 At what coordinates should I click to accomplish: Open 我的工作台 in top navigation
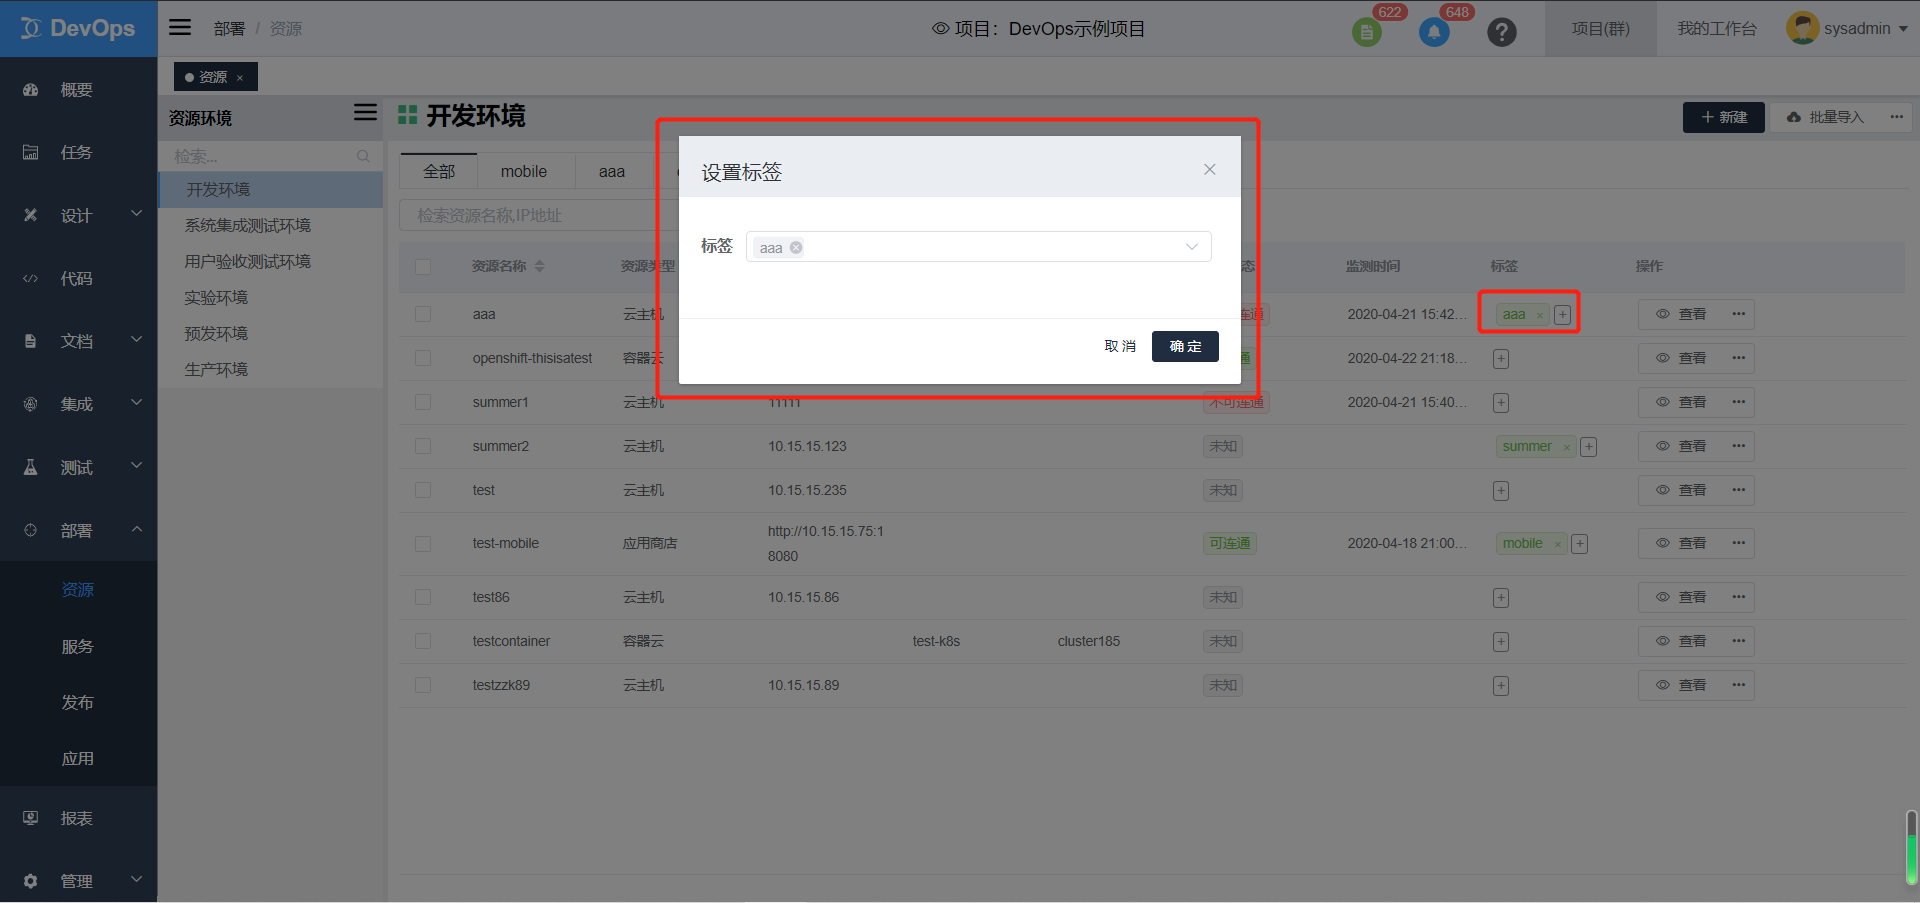tap(1717, 28)
